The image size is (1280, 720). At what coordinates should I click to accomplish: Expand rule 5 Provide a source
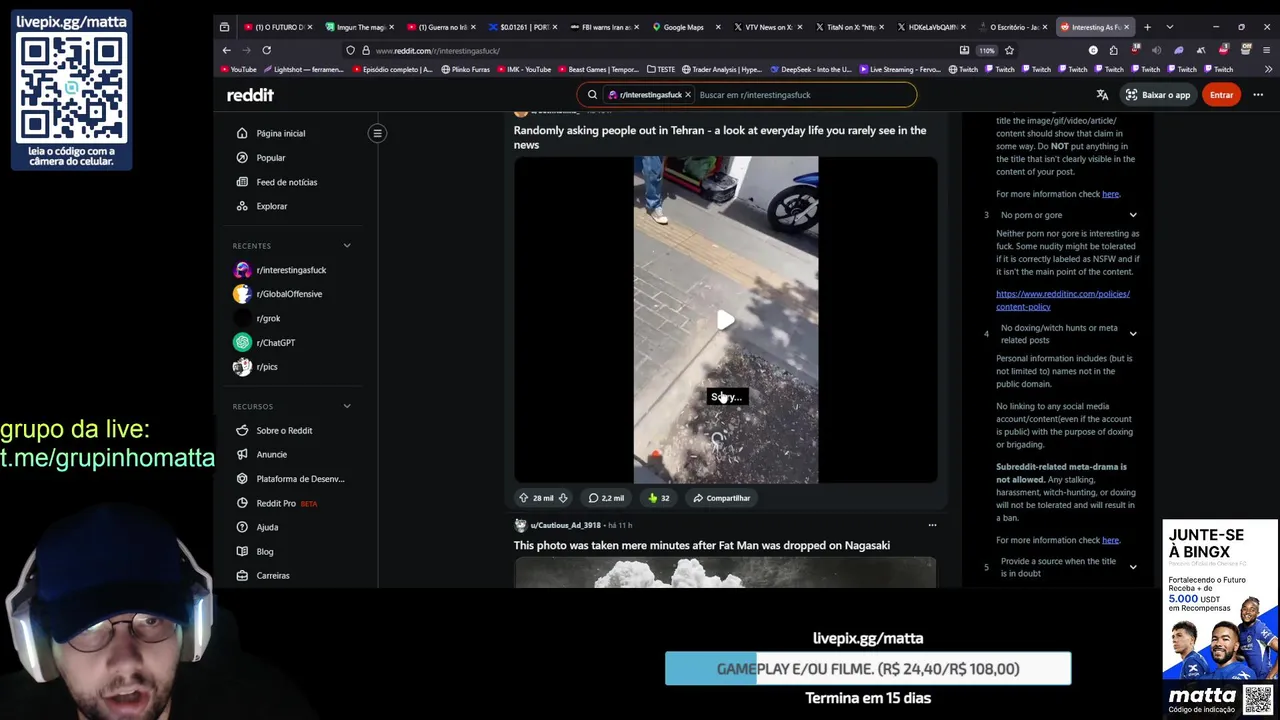coord(1133,567)
